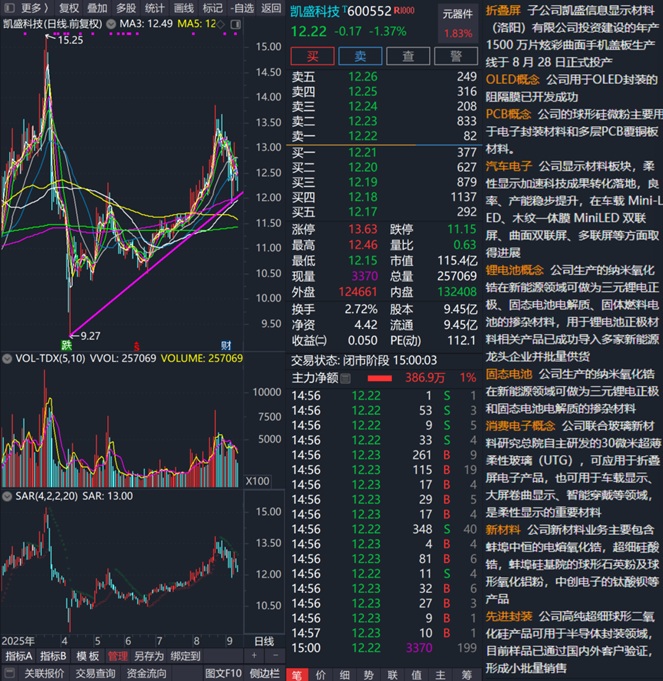Viewport: 663px width, 681px height.
Task: Click 跌停 price 11.15
Action: click(462, 229)
